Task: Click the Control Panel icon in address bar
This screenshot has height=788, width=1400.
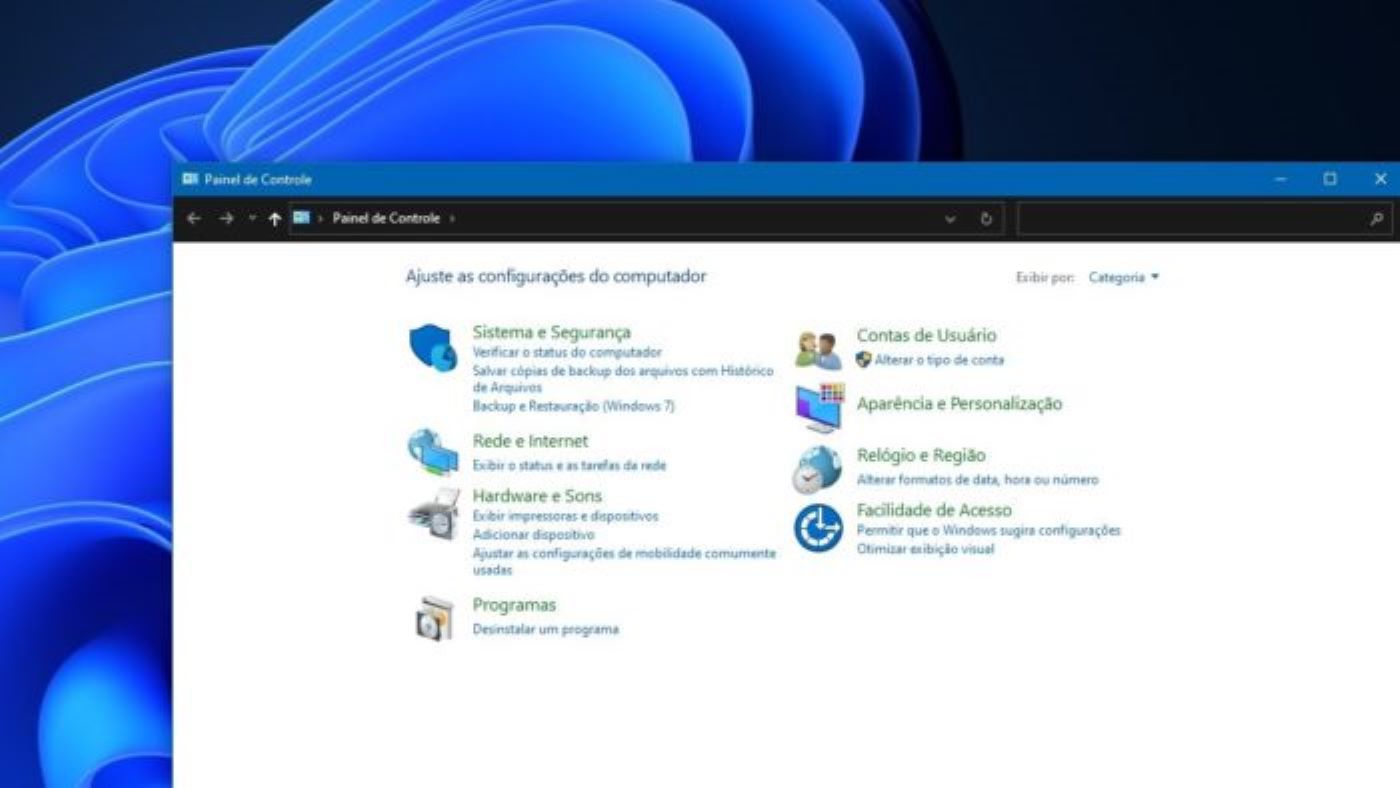Action: pyautogui.click(x=301, y=218)
